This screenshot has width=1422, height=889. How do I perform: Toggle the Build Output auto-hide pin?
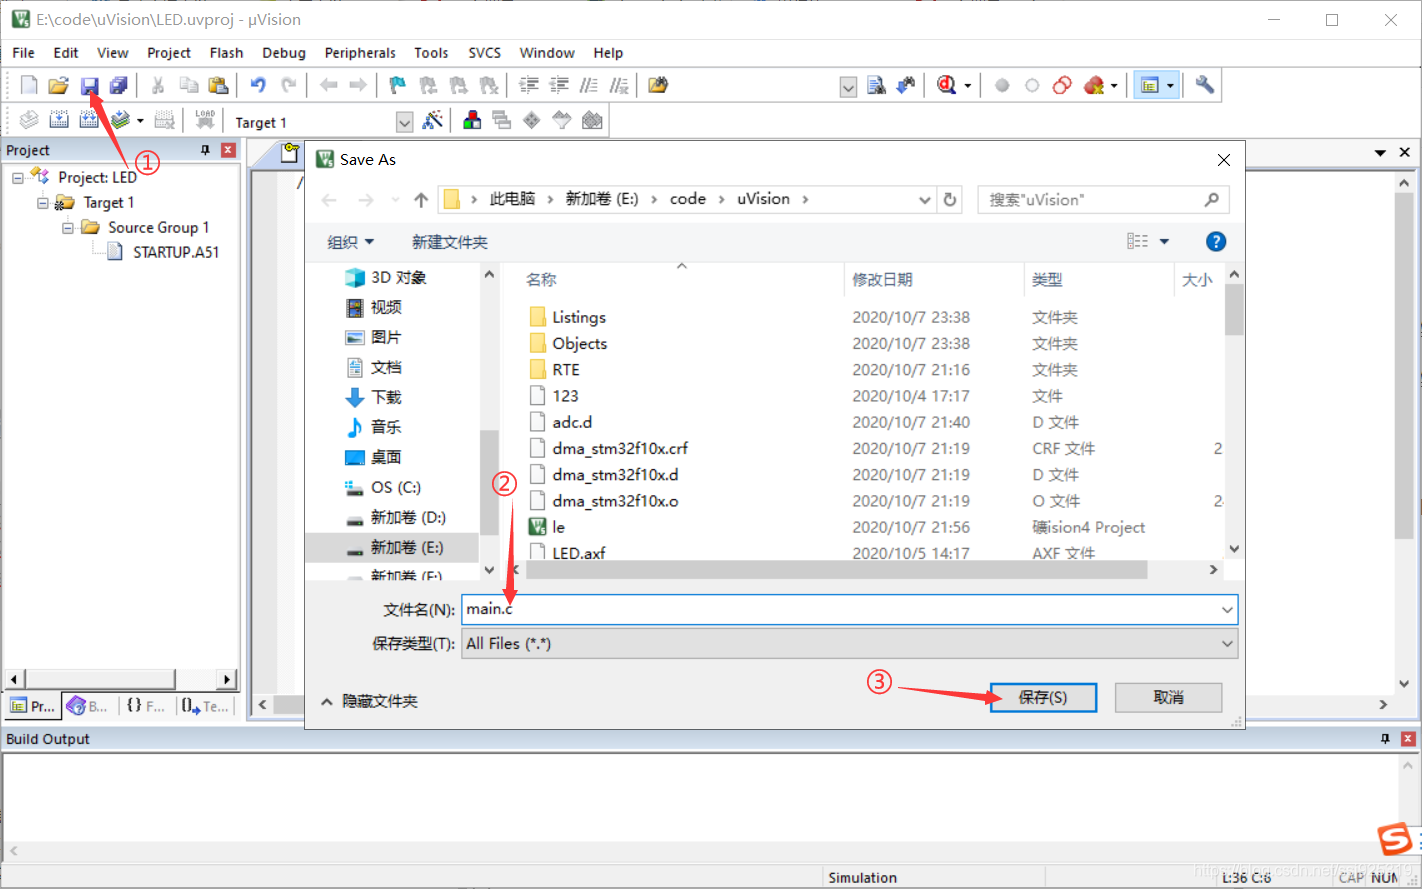click(1385, 739)
